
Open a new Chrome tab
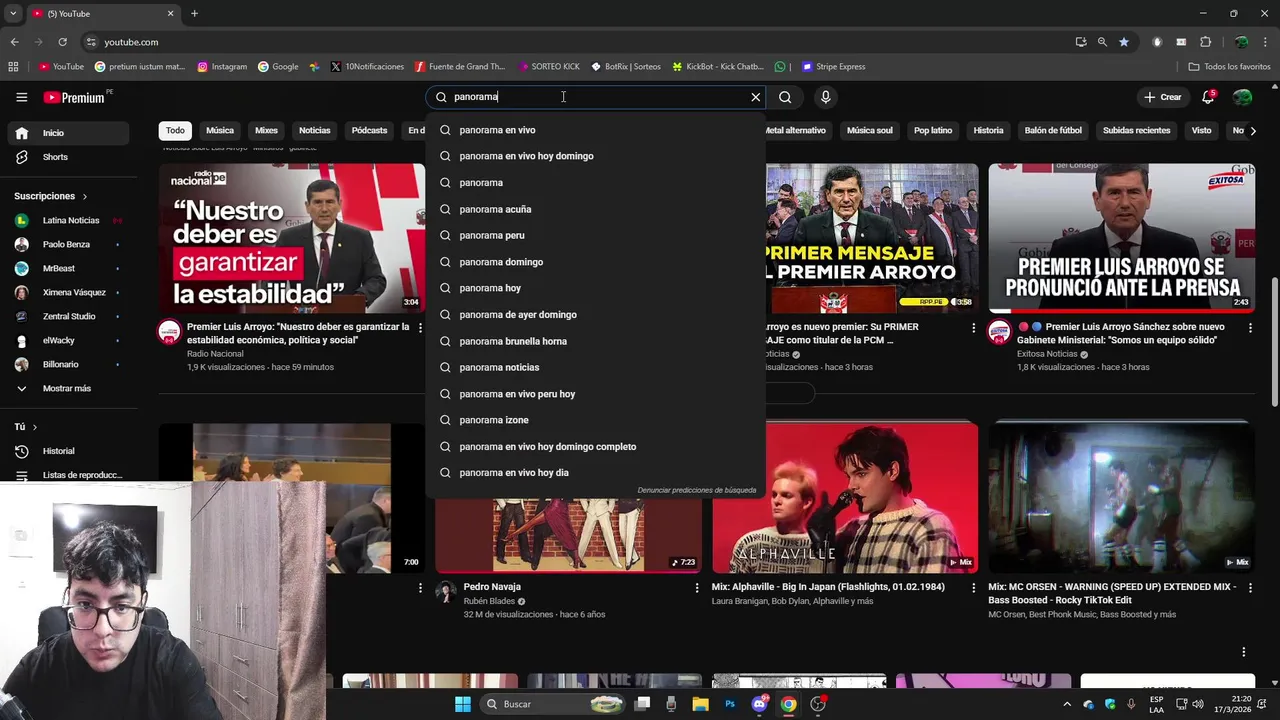[194, 13]
